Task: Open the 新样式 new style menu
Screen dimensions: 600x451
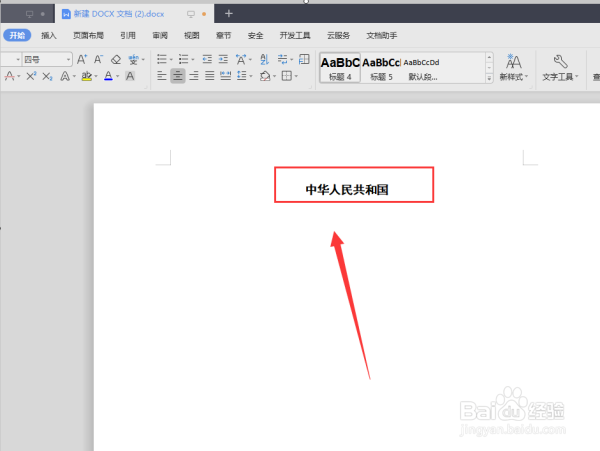Action: point(514,67)
